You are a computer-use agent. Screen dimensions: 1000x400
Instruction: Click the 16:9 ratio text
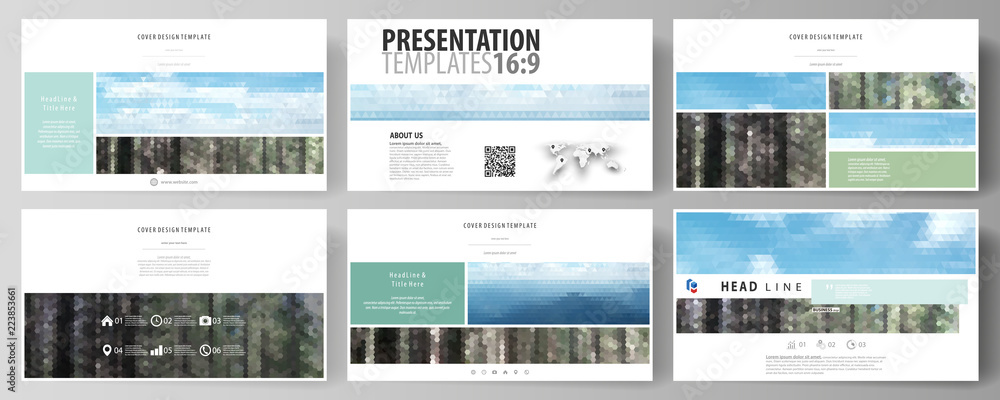coord(515,63)
